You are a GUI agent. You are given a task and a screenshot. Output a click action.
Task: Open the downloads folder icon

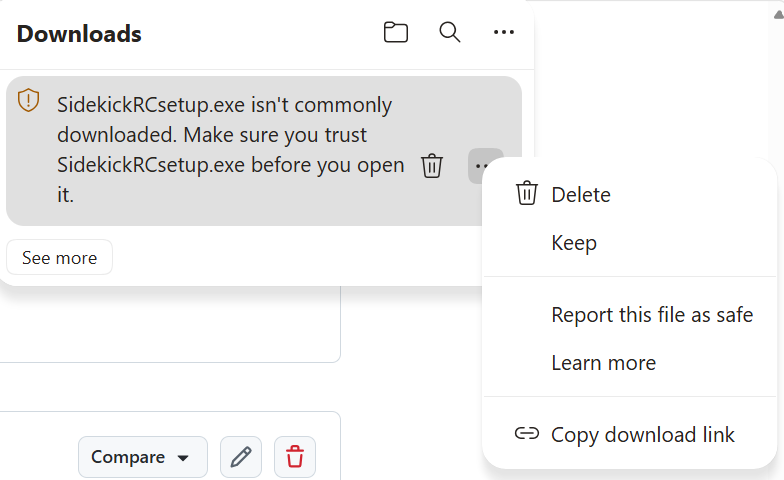point(396,32)
